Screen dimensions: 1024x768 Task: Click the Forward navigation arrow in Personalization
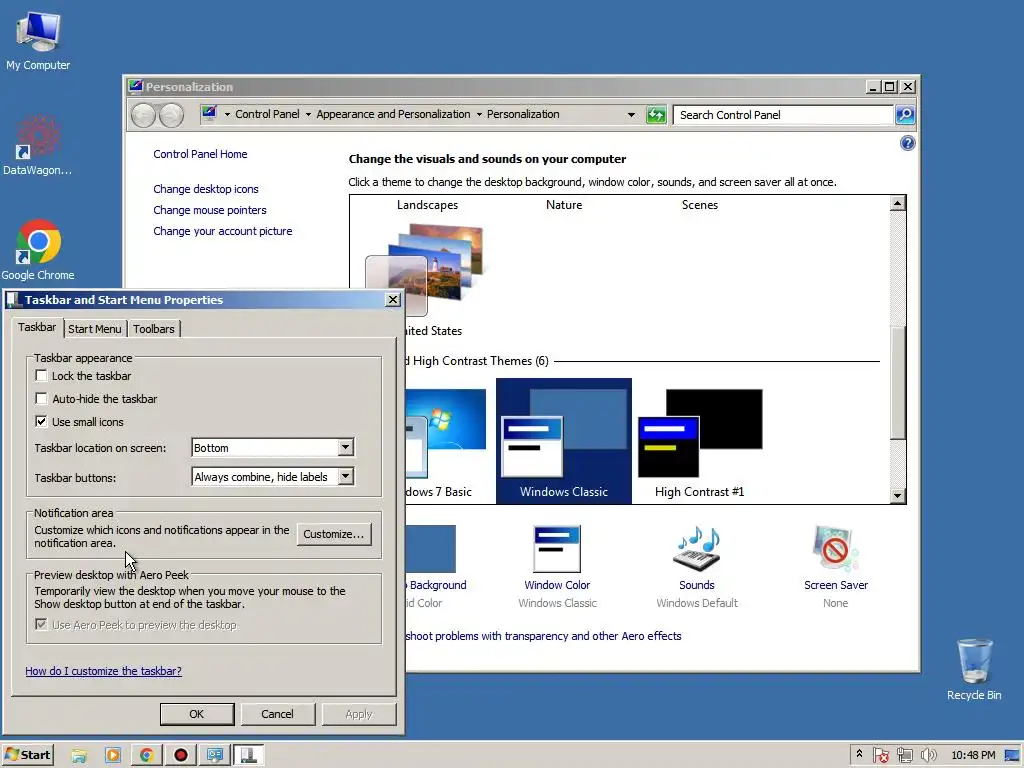coord(172,115)
